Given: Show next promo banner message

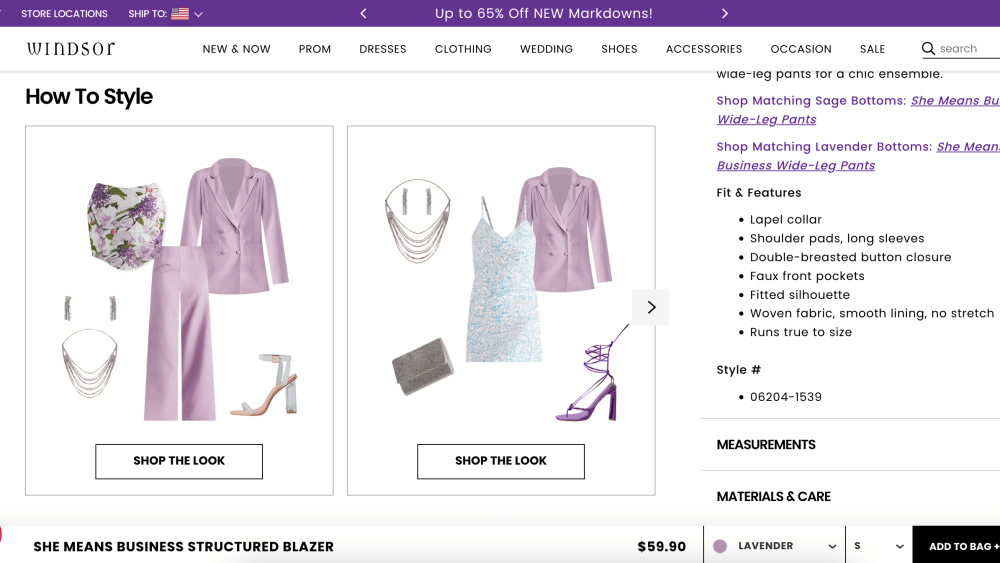Looking at the screenshot, I should coord(724,13).
